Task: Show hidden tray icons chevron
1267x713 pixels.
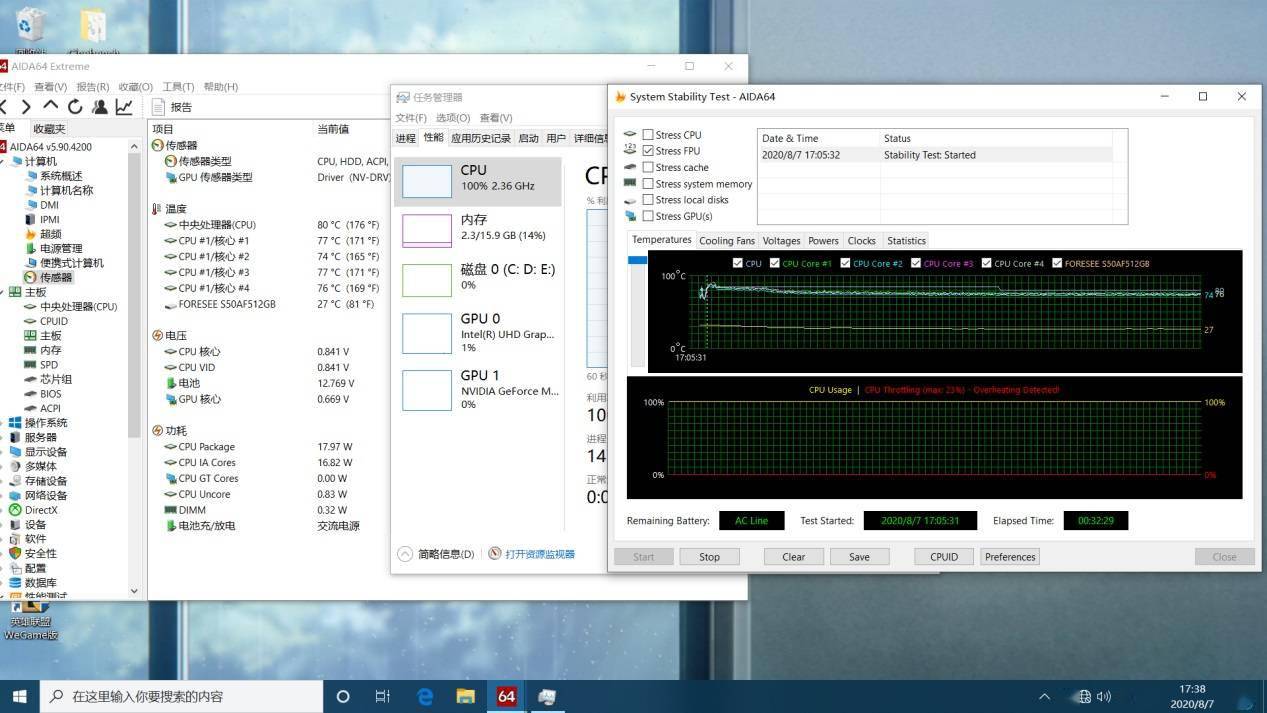Action: click(x=1044, y=697)
